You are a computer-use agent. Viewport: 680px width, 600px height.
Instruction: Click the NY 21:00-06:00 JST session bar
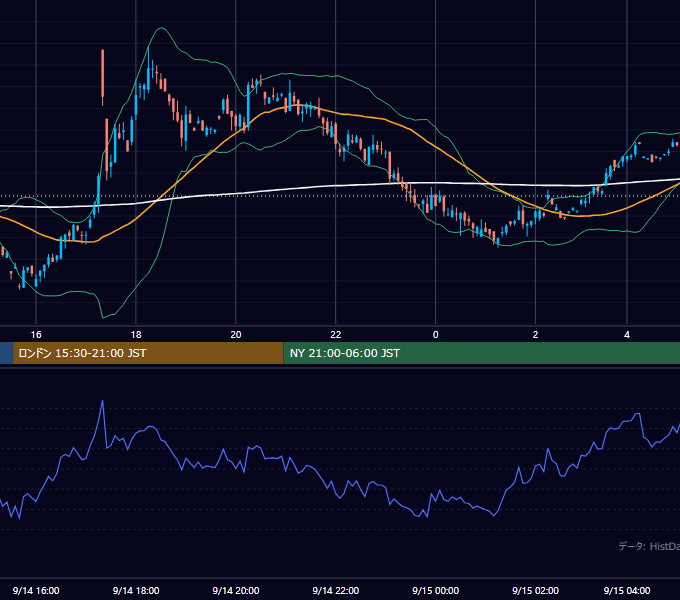tap(482, 353)
